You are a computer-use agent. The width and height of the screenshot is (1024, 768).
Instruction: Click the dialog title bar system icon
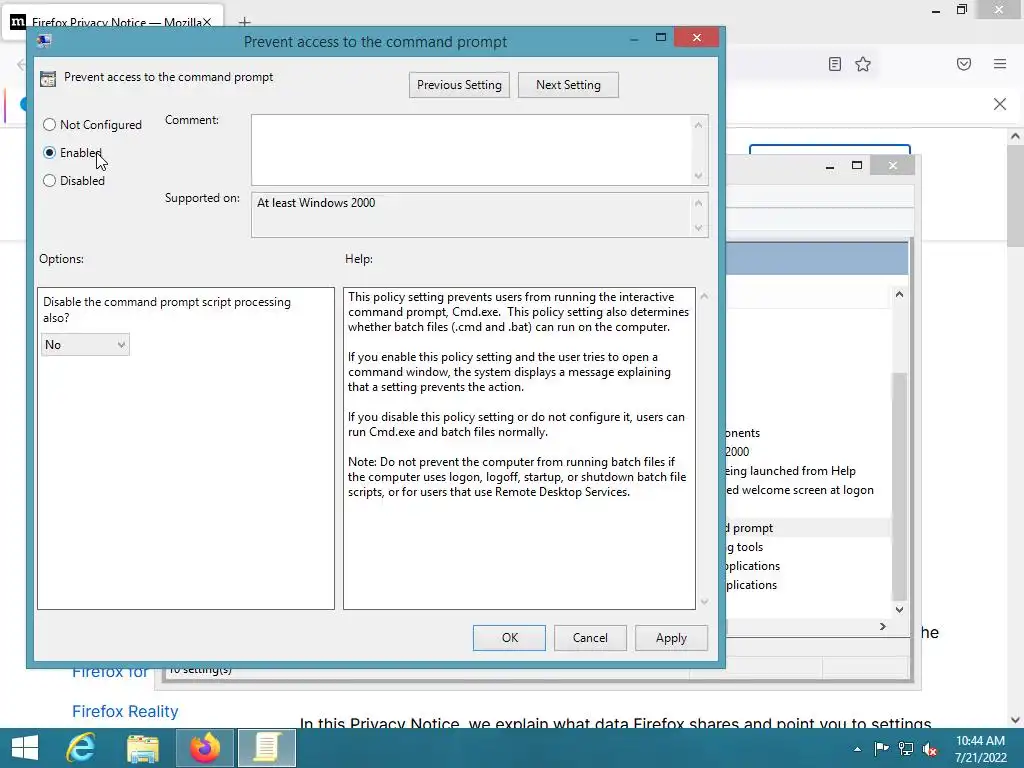click(x=44, y=41)
